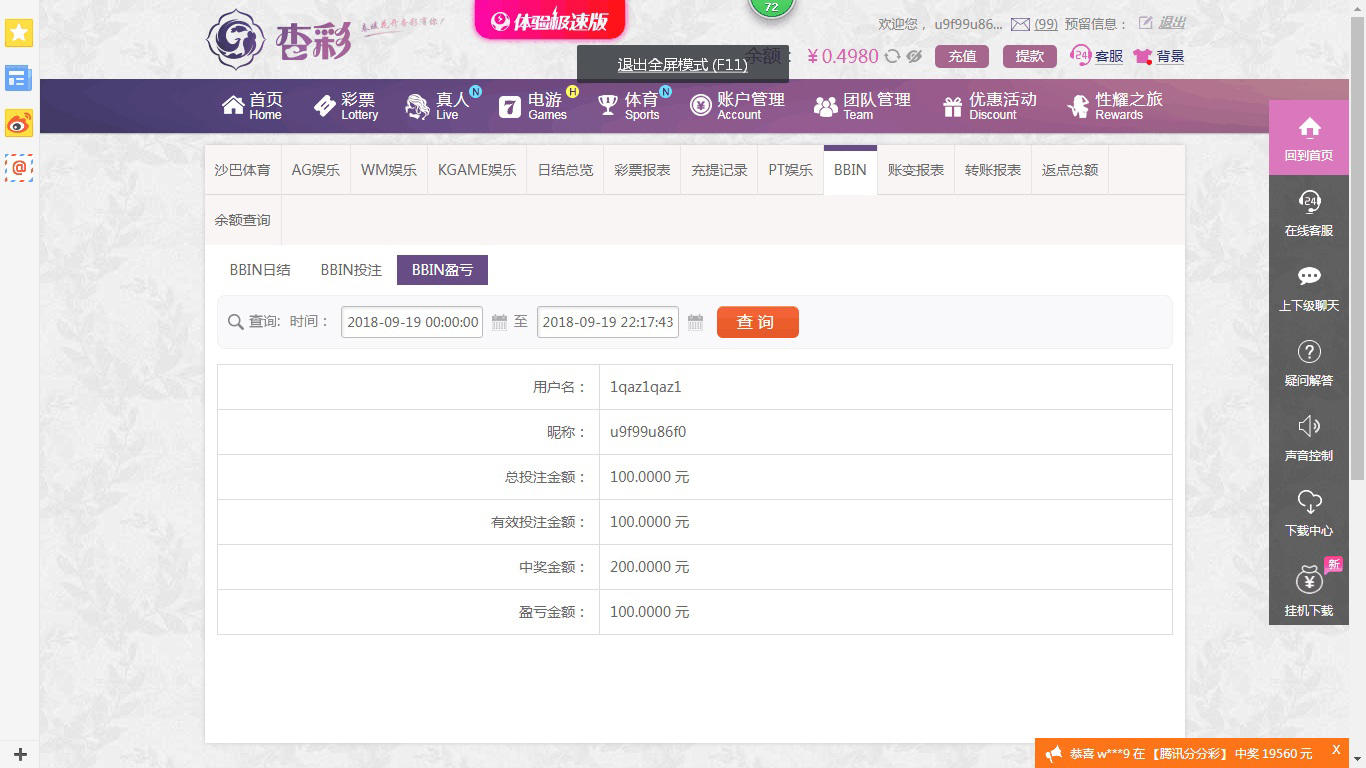The height and width of the screenshot is (768, 1366).
Task: Click the start time input field
Action: 412,322
